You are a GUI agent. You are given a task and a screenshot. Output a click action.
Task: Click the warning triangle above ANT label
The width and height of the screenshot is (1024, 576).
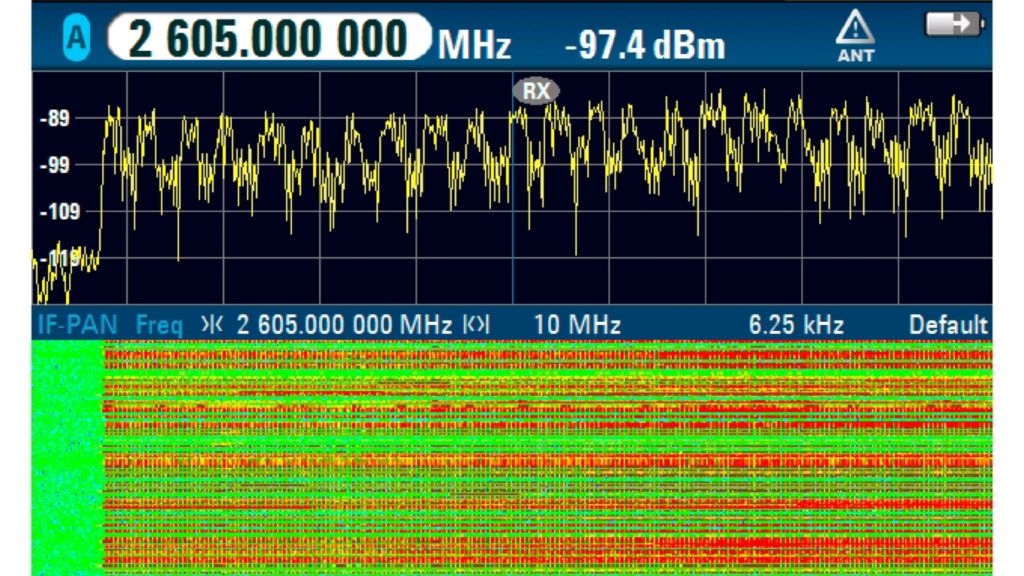coord(855,26)
